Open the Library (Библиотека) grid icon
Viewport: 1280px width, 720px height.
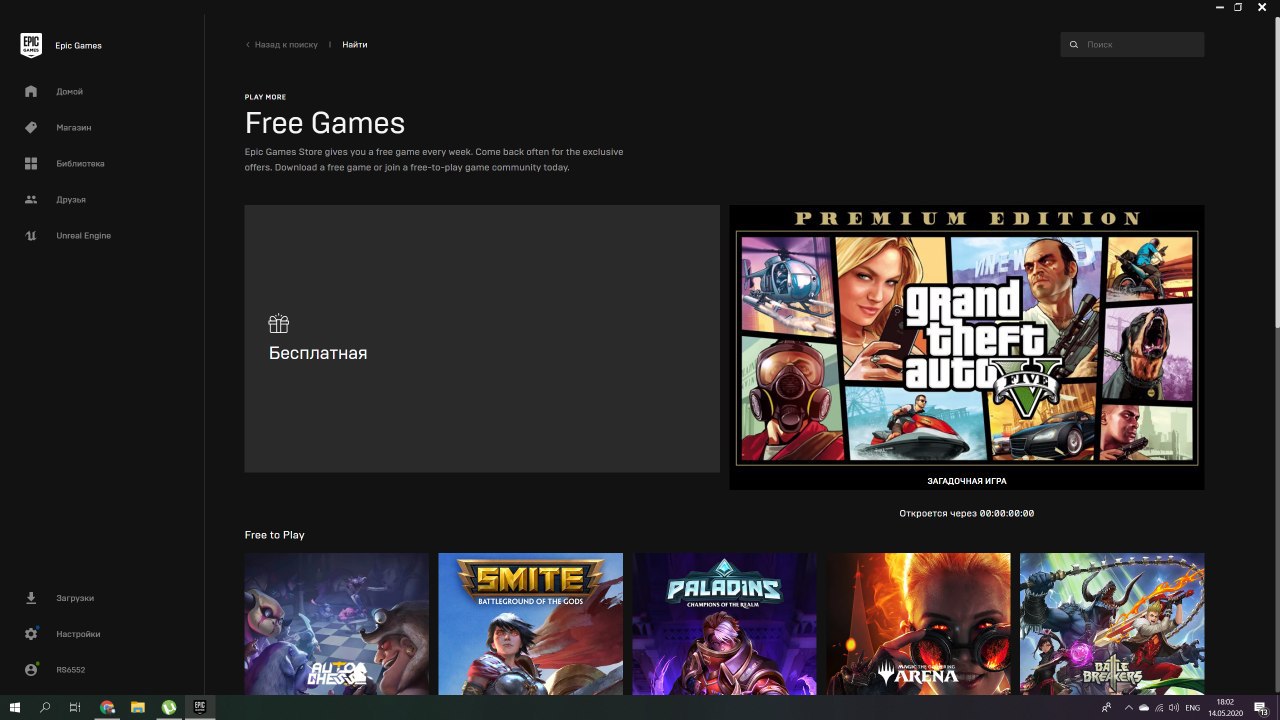click(x=31, y=163)
